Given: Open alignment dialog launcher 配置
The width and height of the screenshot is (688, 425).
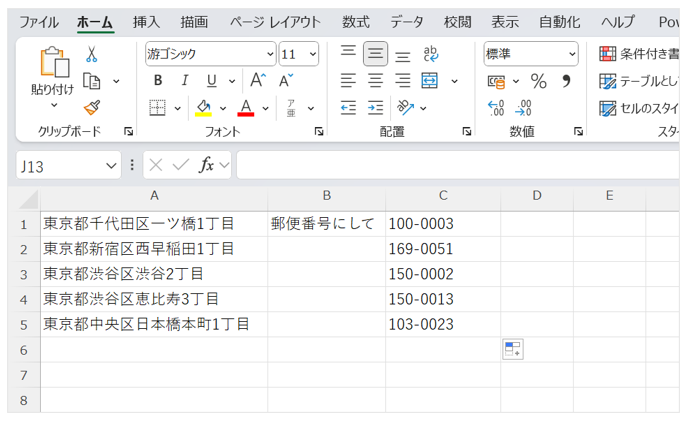Looking at the screenshot, I should [x=467, y=131].
